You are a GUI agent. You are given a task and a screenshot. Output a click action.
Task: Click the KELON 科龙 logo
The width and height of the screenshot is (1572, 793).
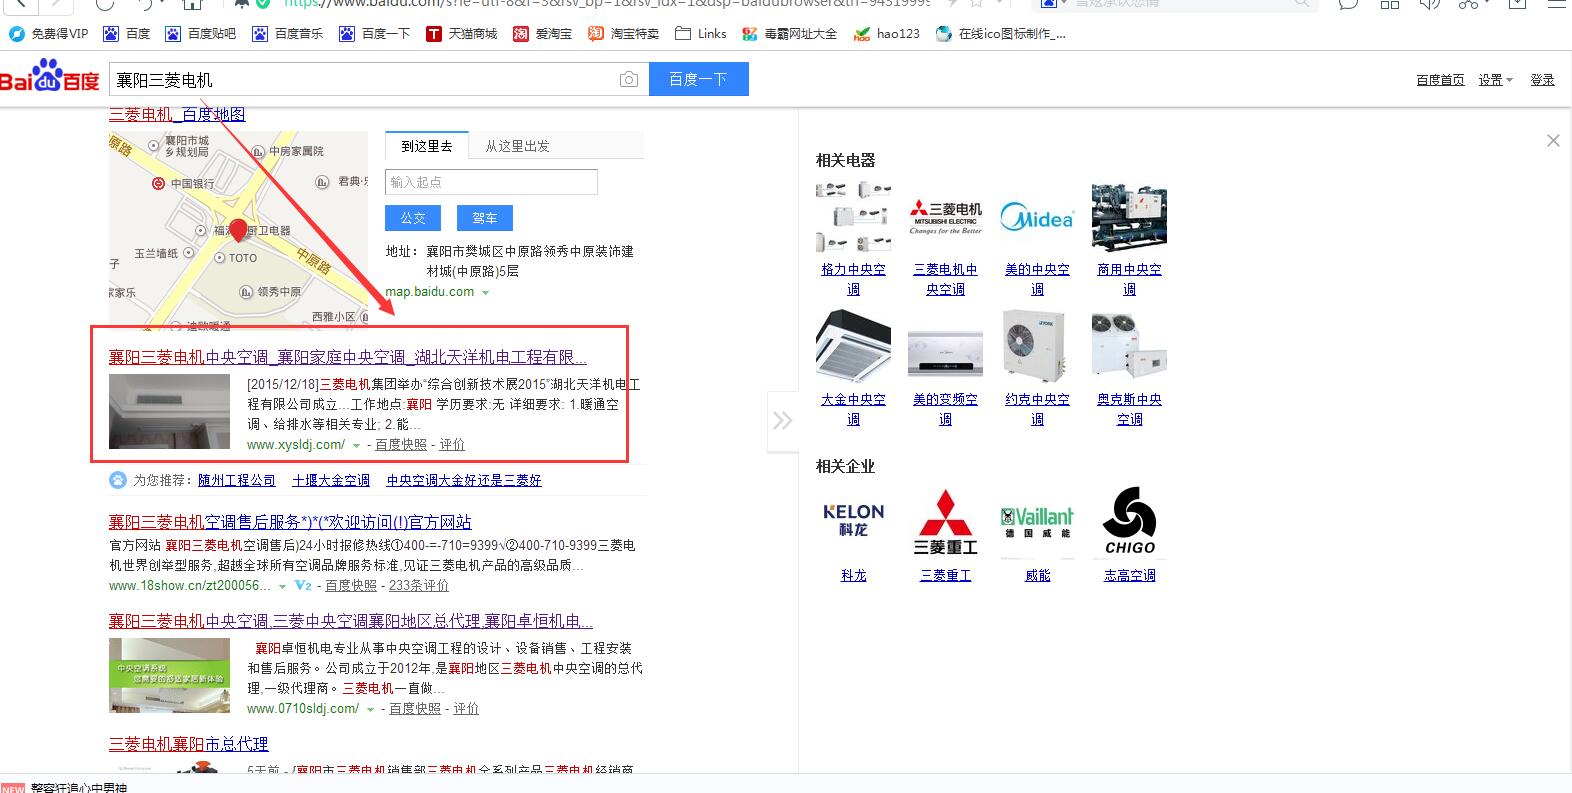click(x=853, y=521)
